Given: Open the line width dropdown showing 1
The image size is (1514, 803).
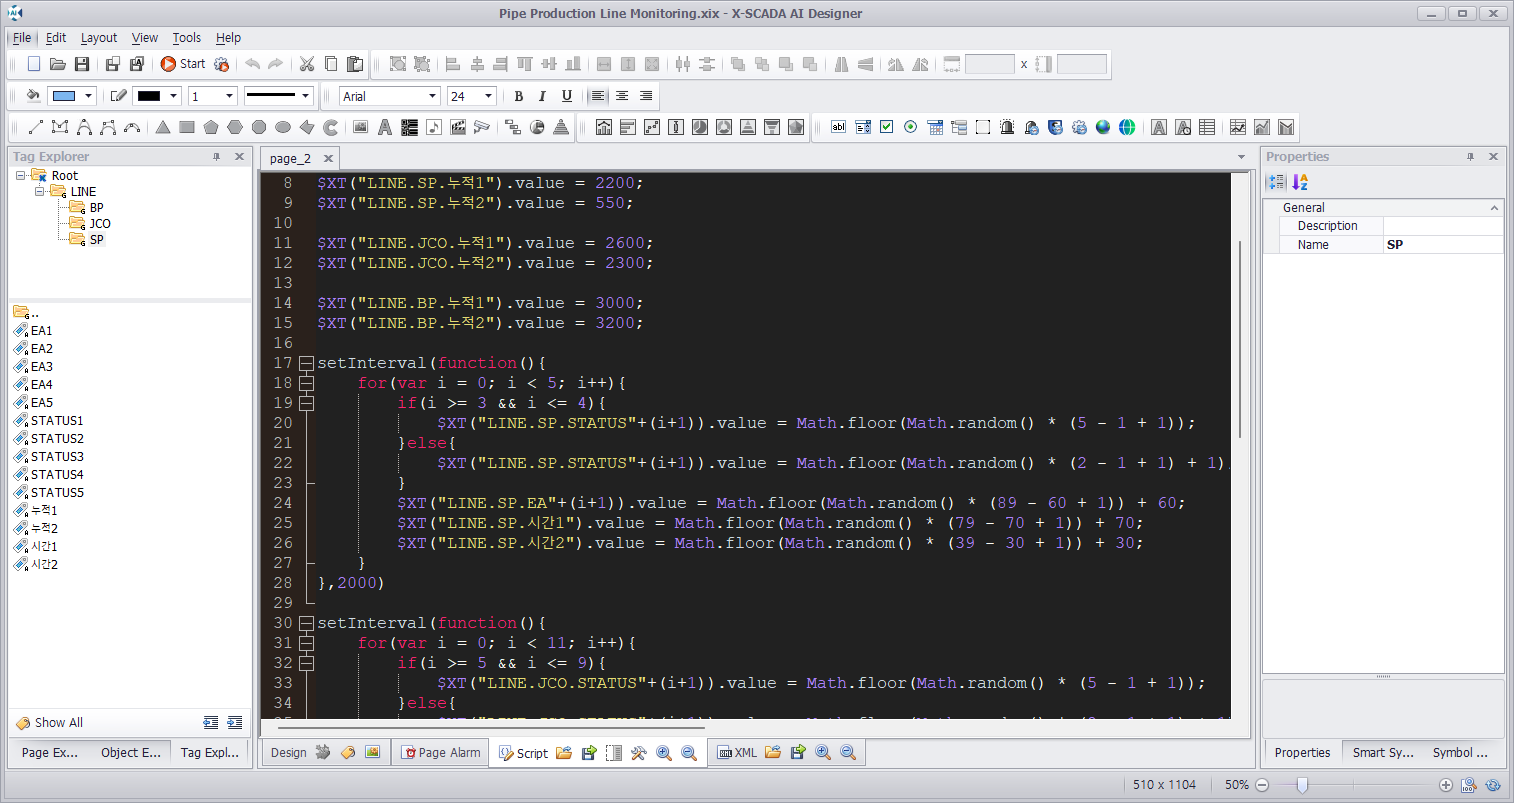Looking at the screenshot, I should [x=229, y=96].
